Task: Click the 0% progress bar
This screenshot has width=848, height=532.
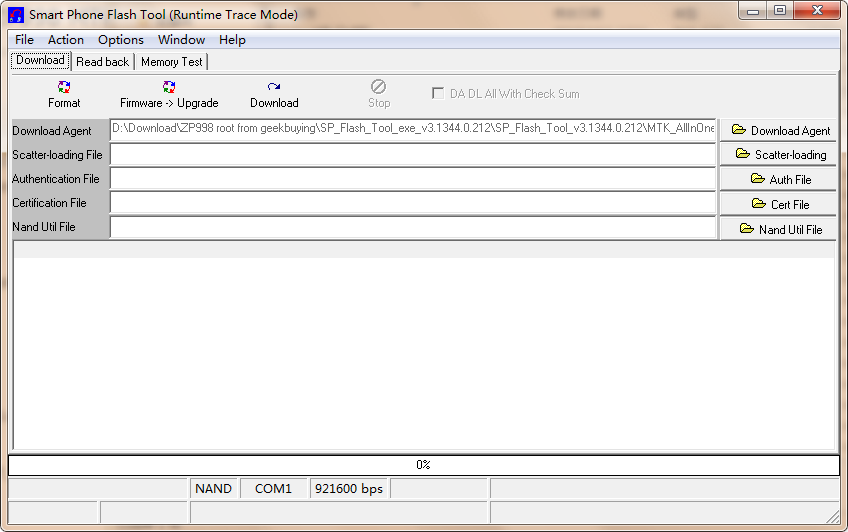Action: coord(423,465)
